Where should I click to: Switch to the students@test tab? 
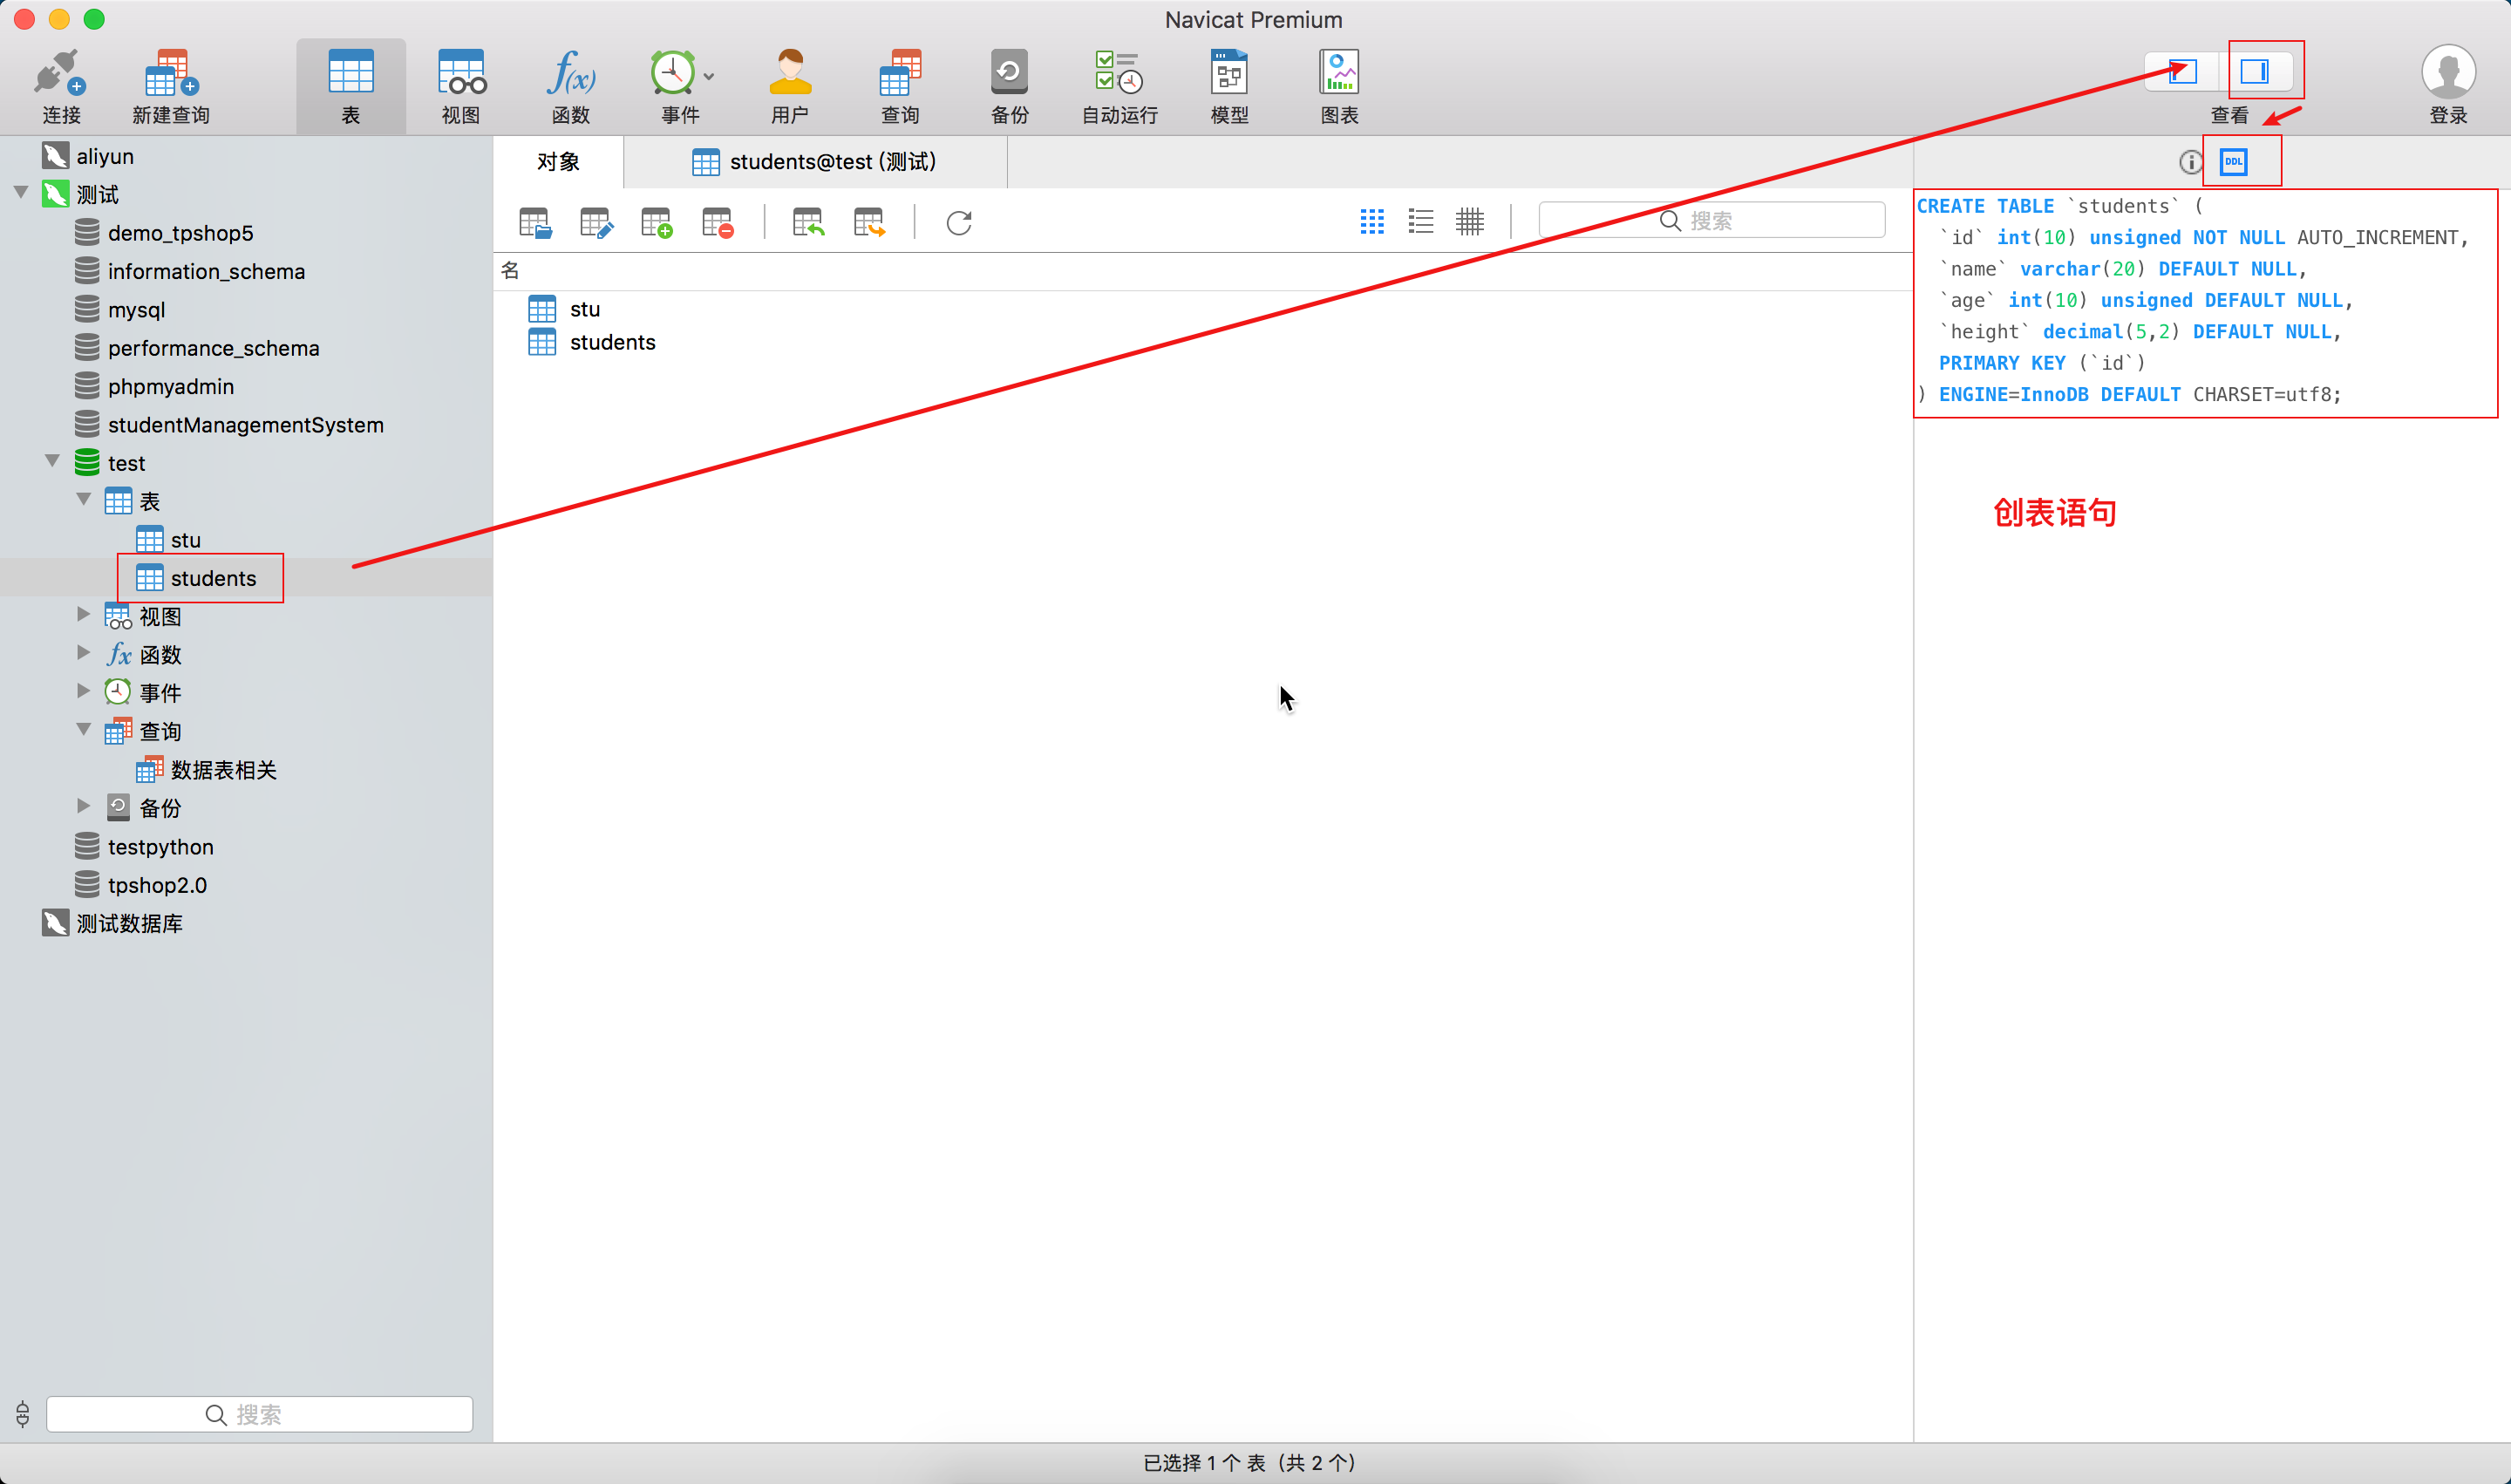tap(815, 162)
